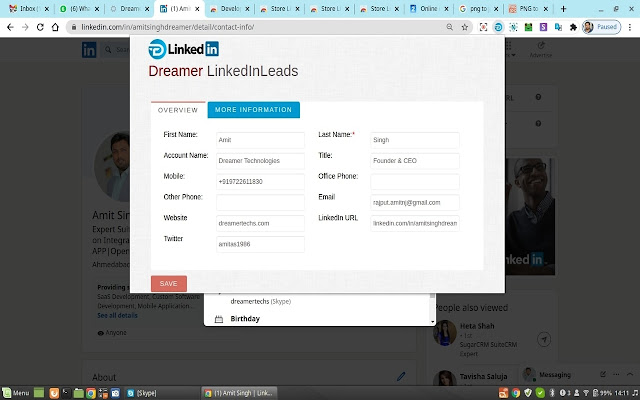Click the battery 99% indicator

pyautogui.click(x=602, y=393)
